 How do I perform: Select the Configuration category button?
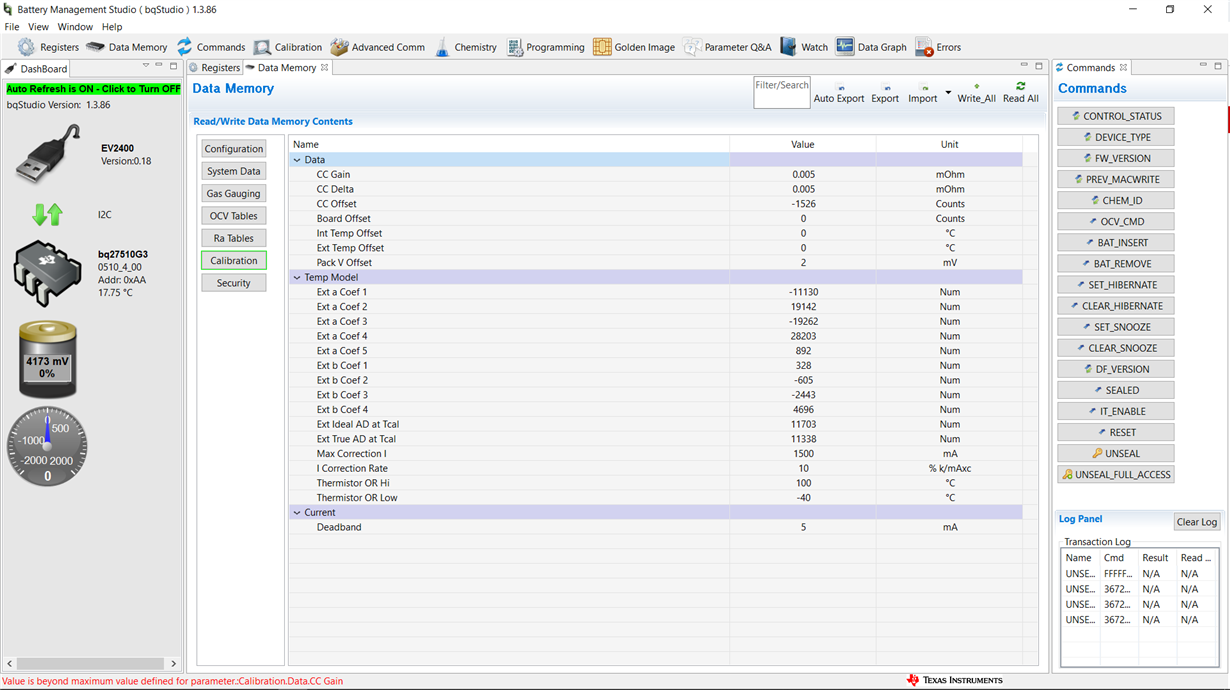(x=234, y=149)
